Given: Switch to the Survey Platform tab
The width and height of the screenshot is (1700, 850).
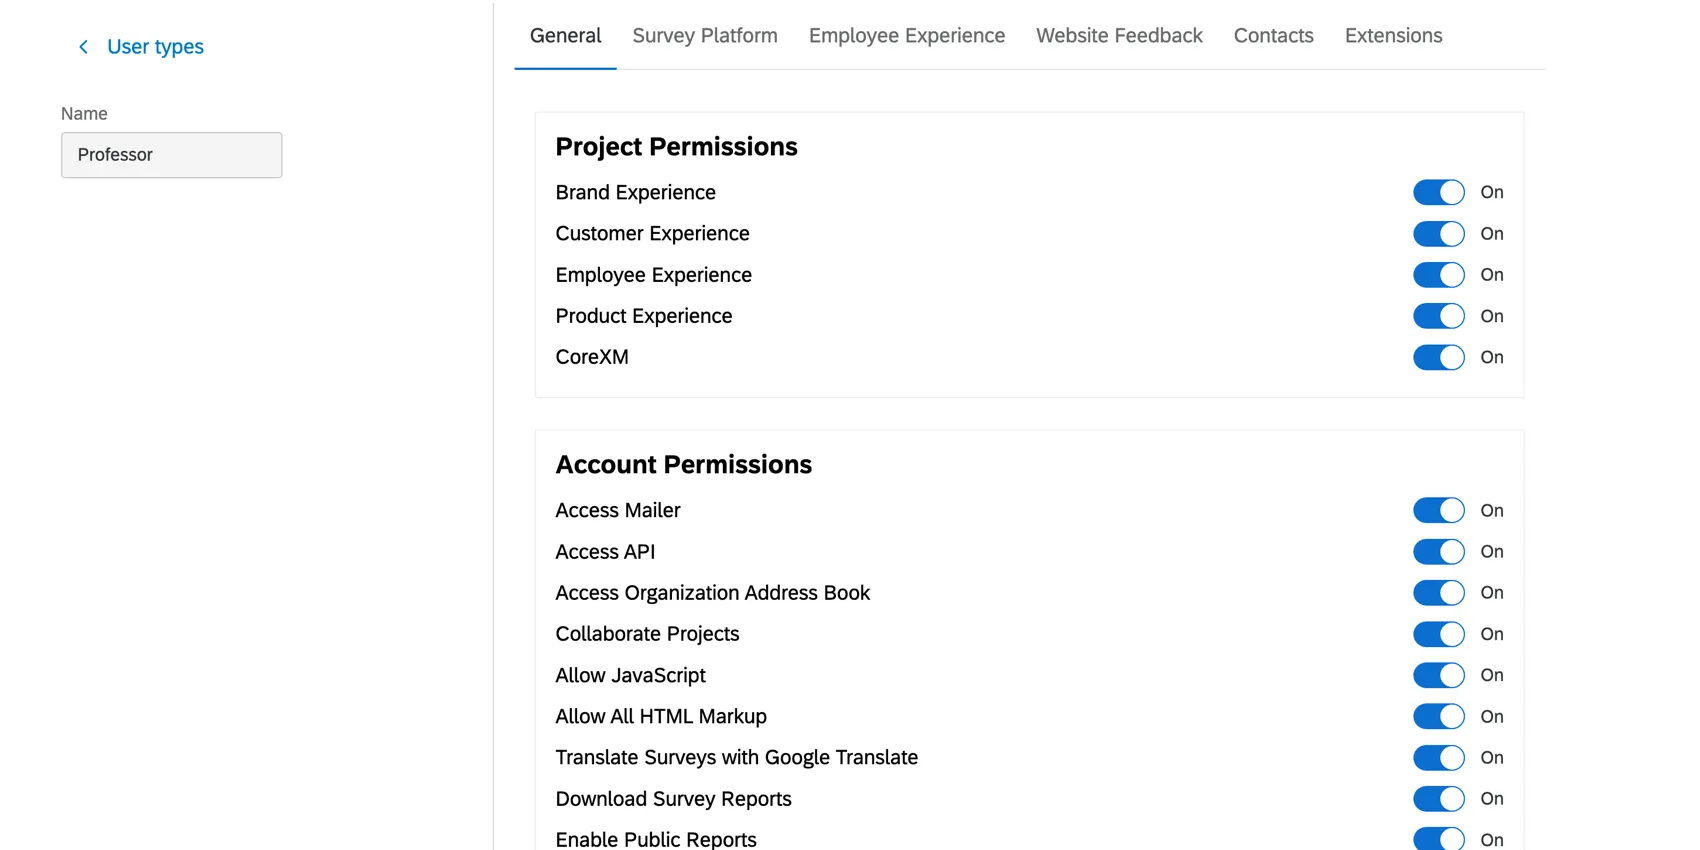Looking at the screenshot, I should coord(704,35).
